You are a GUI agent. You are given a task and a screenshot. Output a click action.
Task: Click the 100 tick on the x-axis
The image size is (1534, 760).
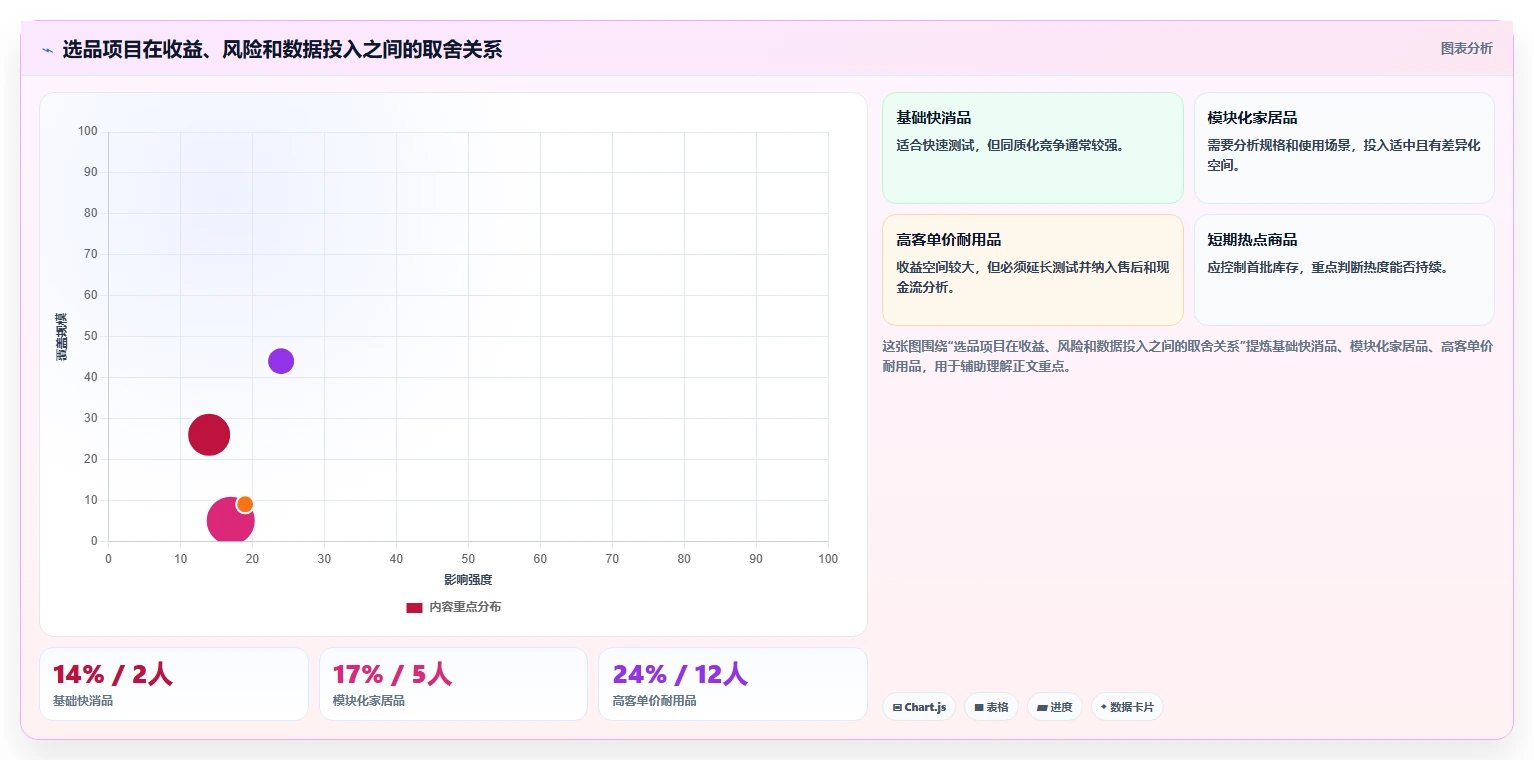(x=828, y=559)
